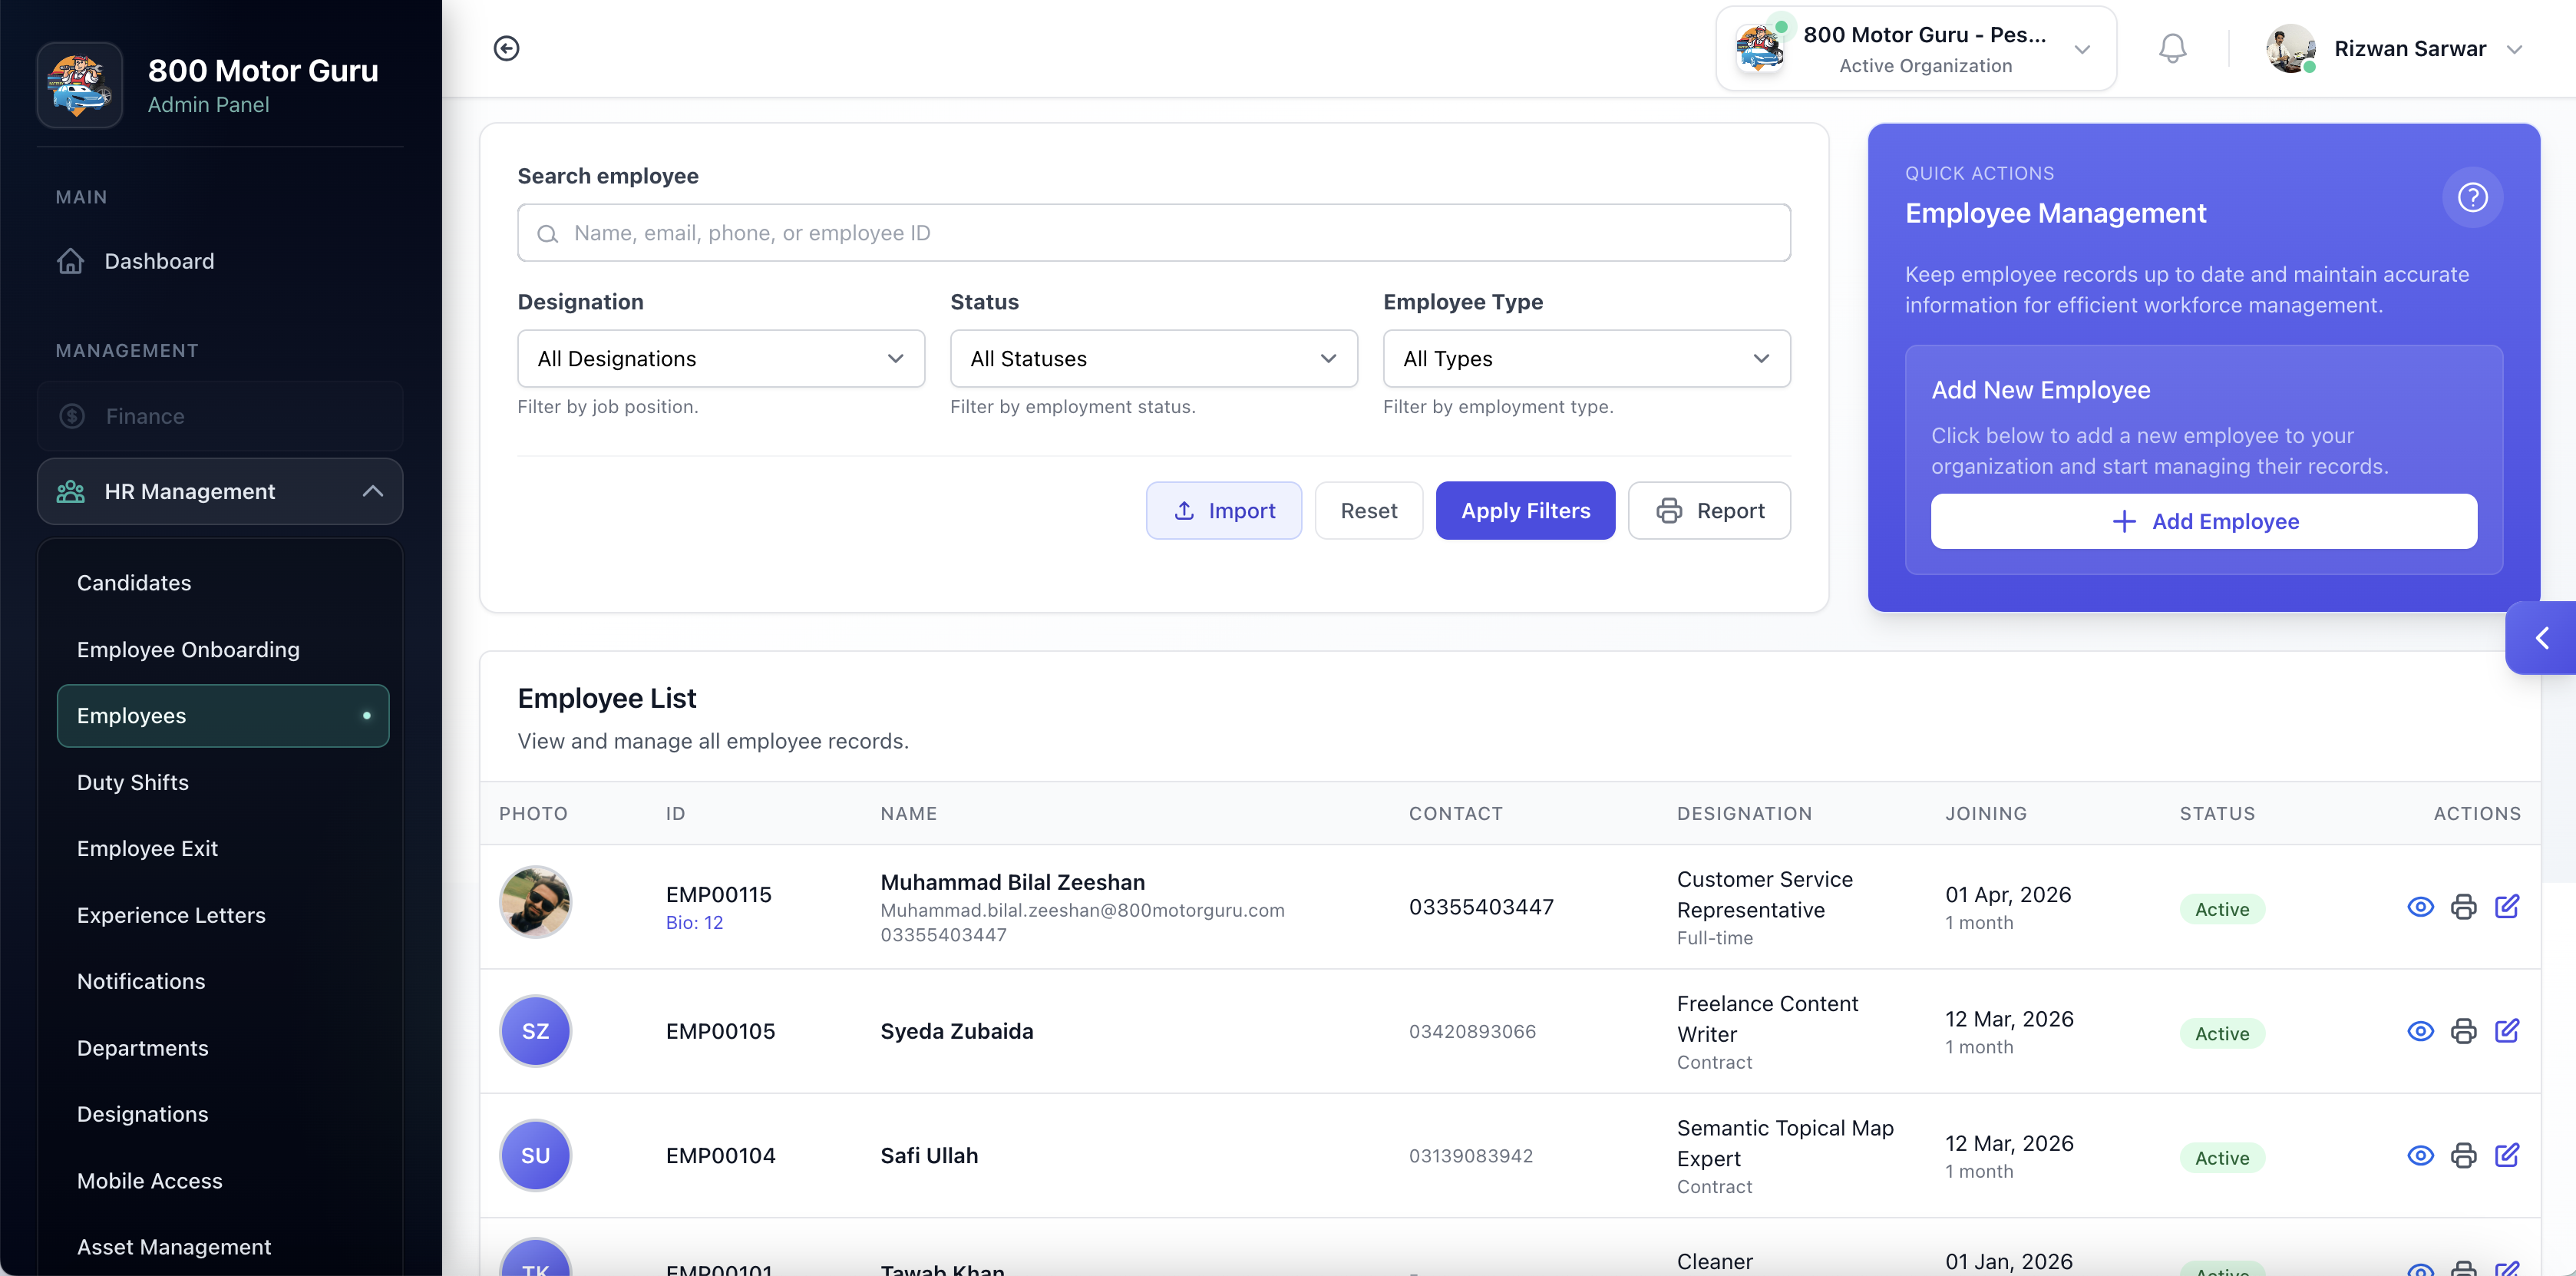Open the All Statuses dropdown
Screen dimensions: 2576x1276
point(1154,359)
